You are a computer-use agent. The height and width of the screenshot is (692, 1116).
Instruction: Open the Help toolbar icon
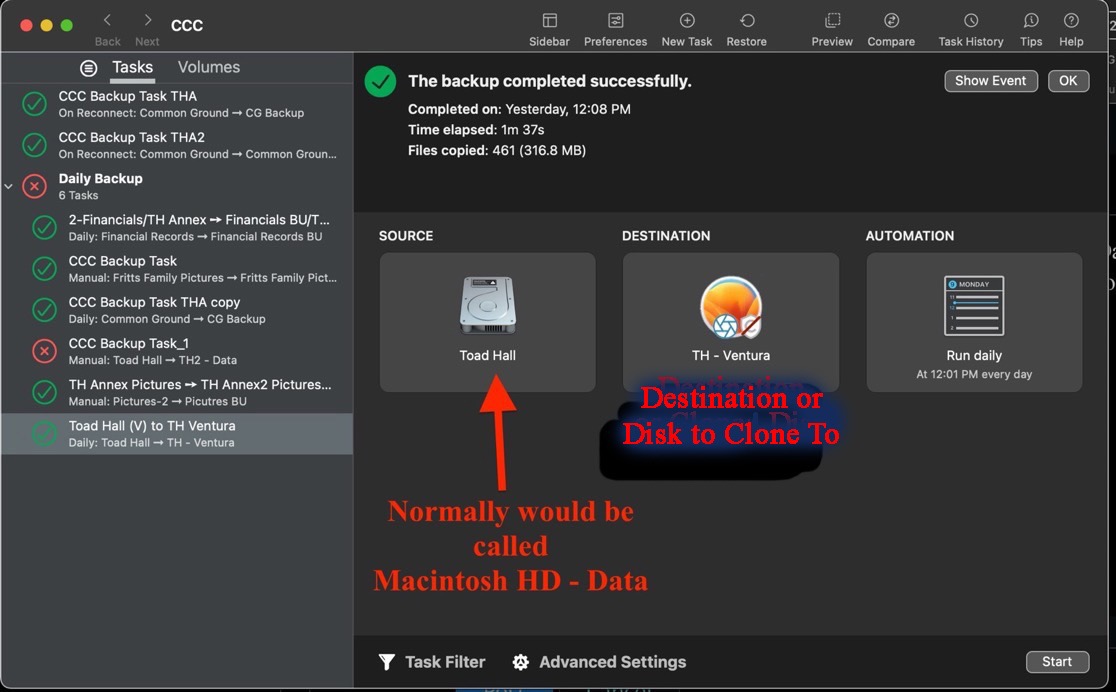click(x=1071, y=21)
